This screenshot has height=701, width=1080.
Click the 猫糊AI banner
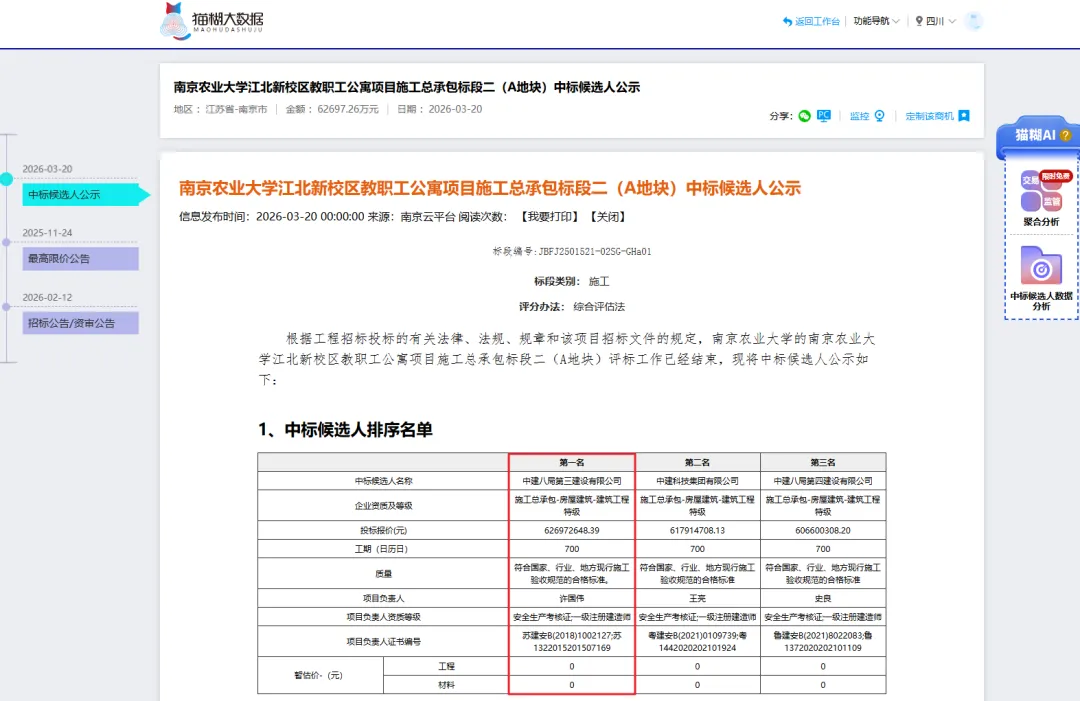click(x=1040, y=136)
